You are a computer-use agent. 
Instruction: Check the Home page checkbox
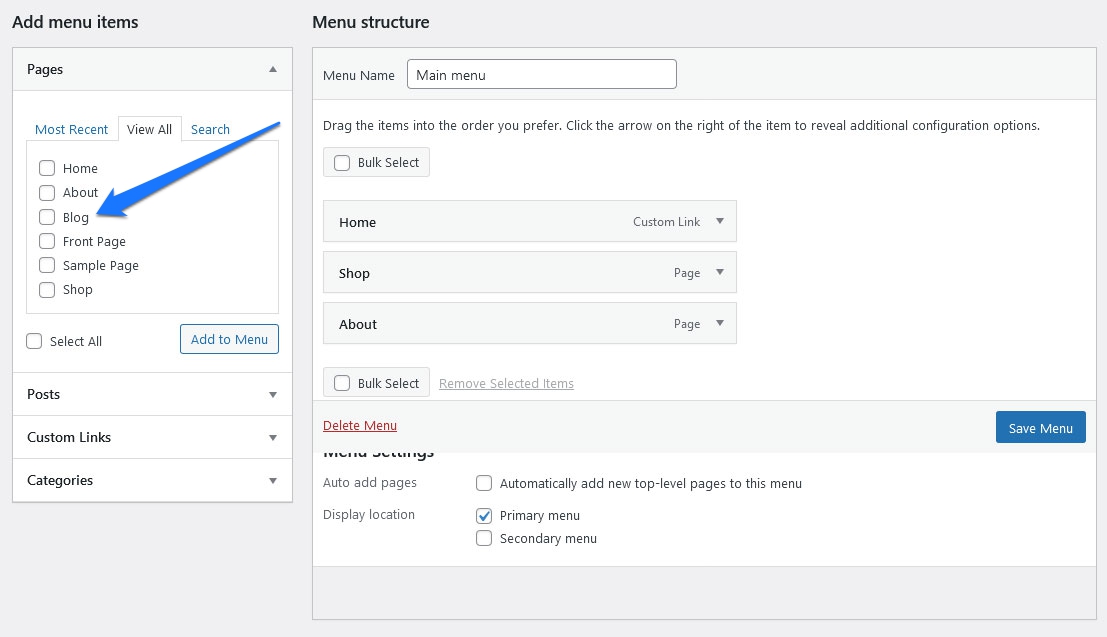tap(47, 168)
